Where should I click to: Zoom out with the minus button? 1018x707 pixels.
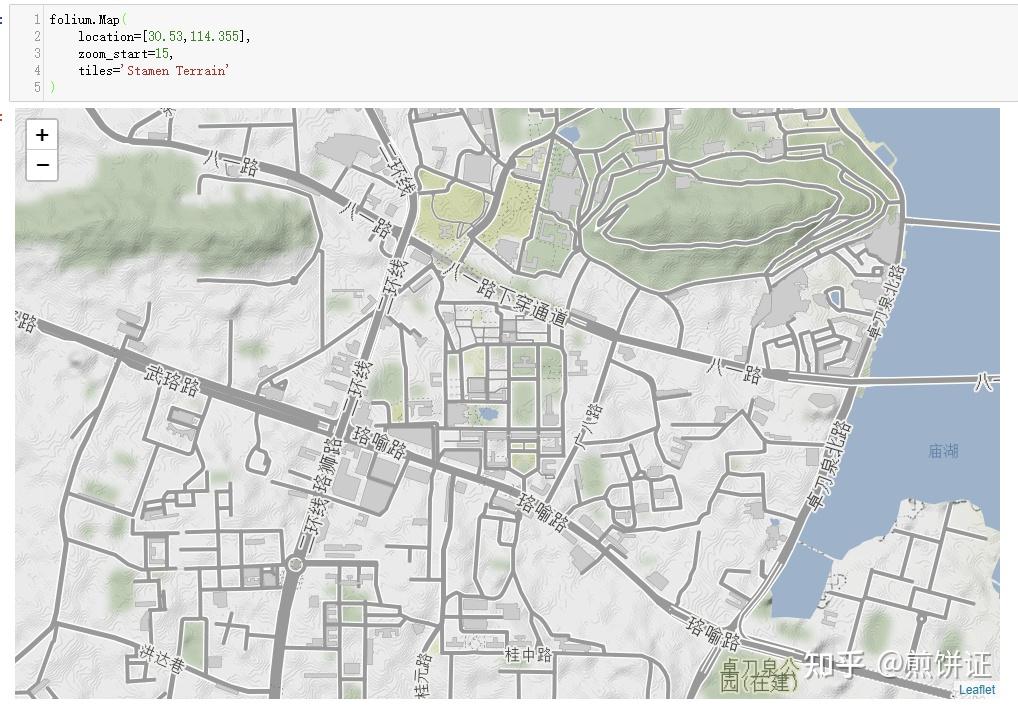coord(42,166)
